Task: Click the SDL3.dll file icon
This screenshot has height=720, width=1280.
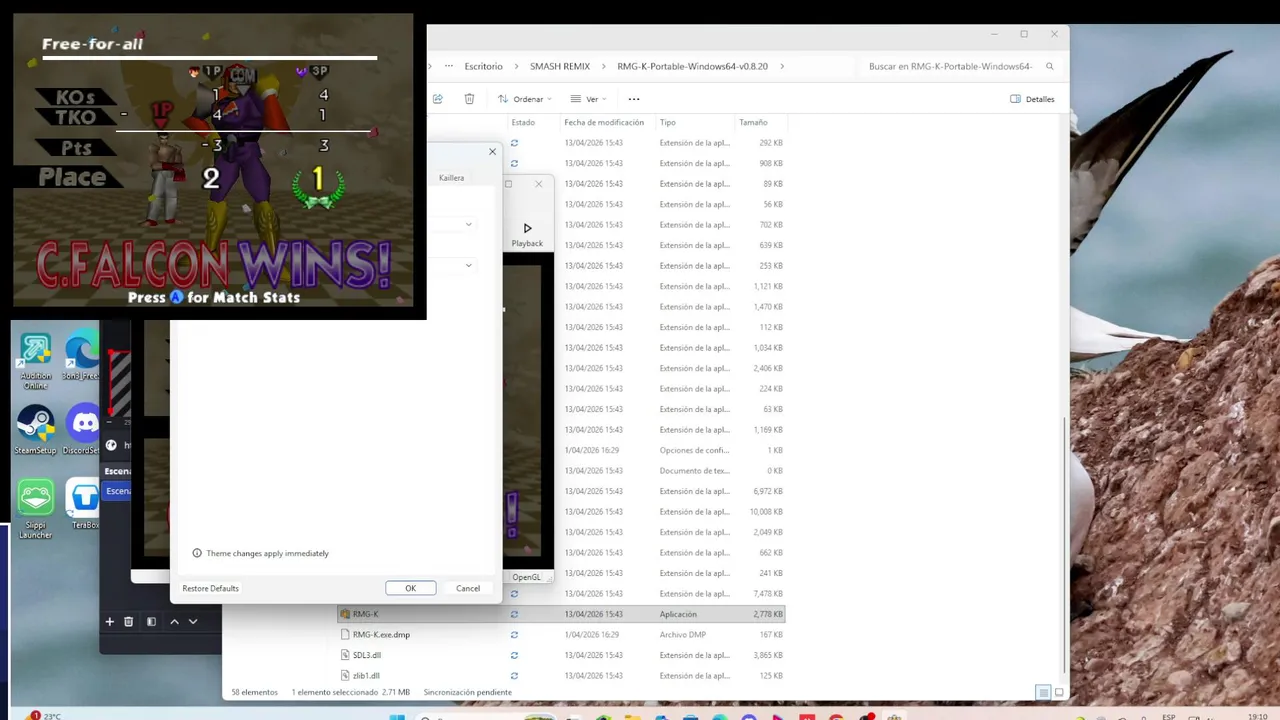Action: point(345,655)
